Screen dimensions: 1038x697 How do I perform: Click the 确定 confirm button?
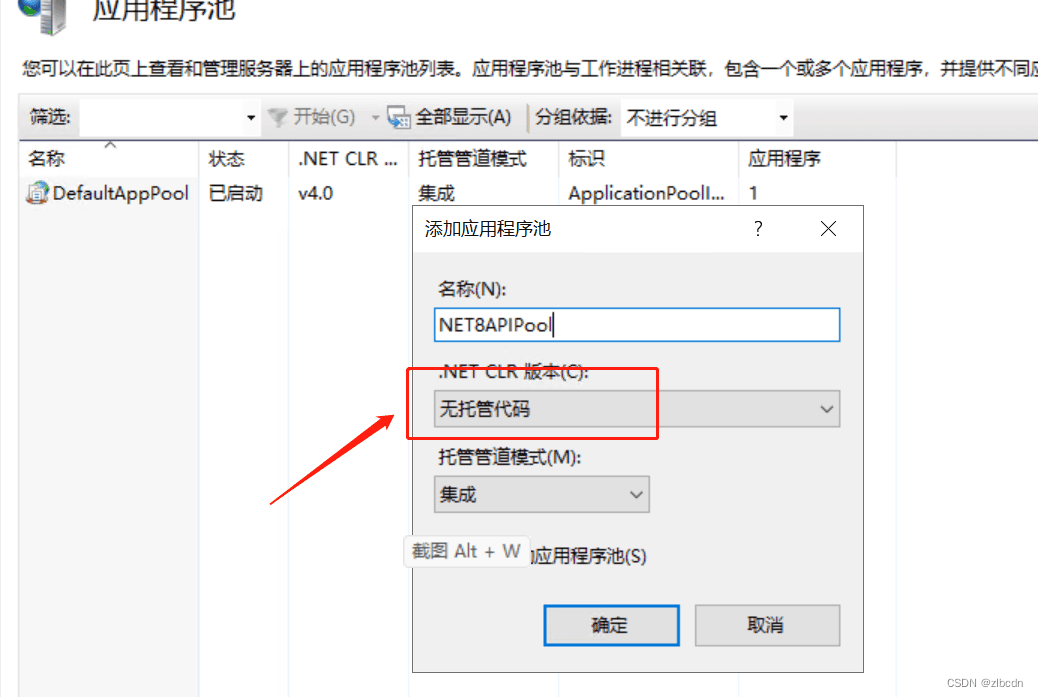[611, 625]
